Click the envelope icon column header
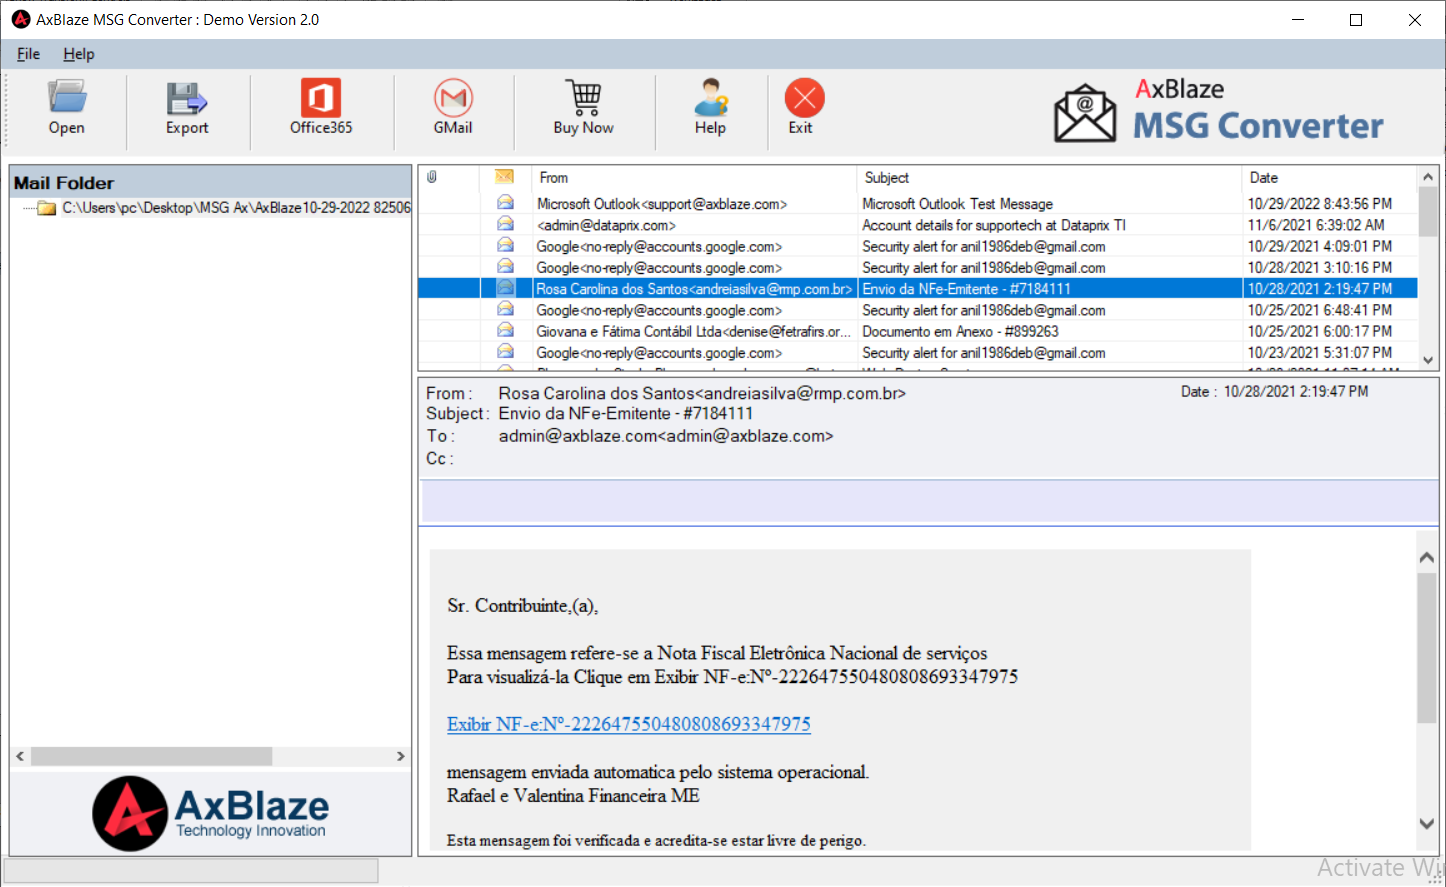This screenshot has width=1446, height=887. (x=505, y=177)
